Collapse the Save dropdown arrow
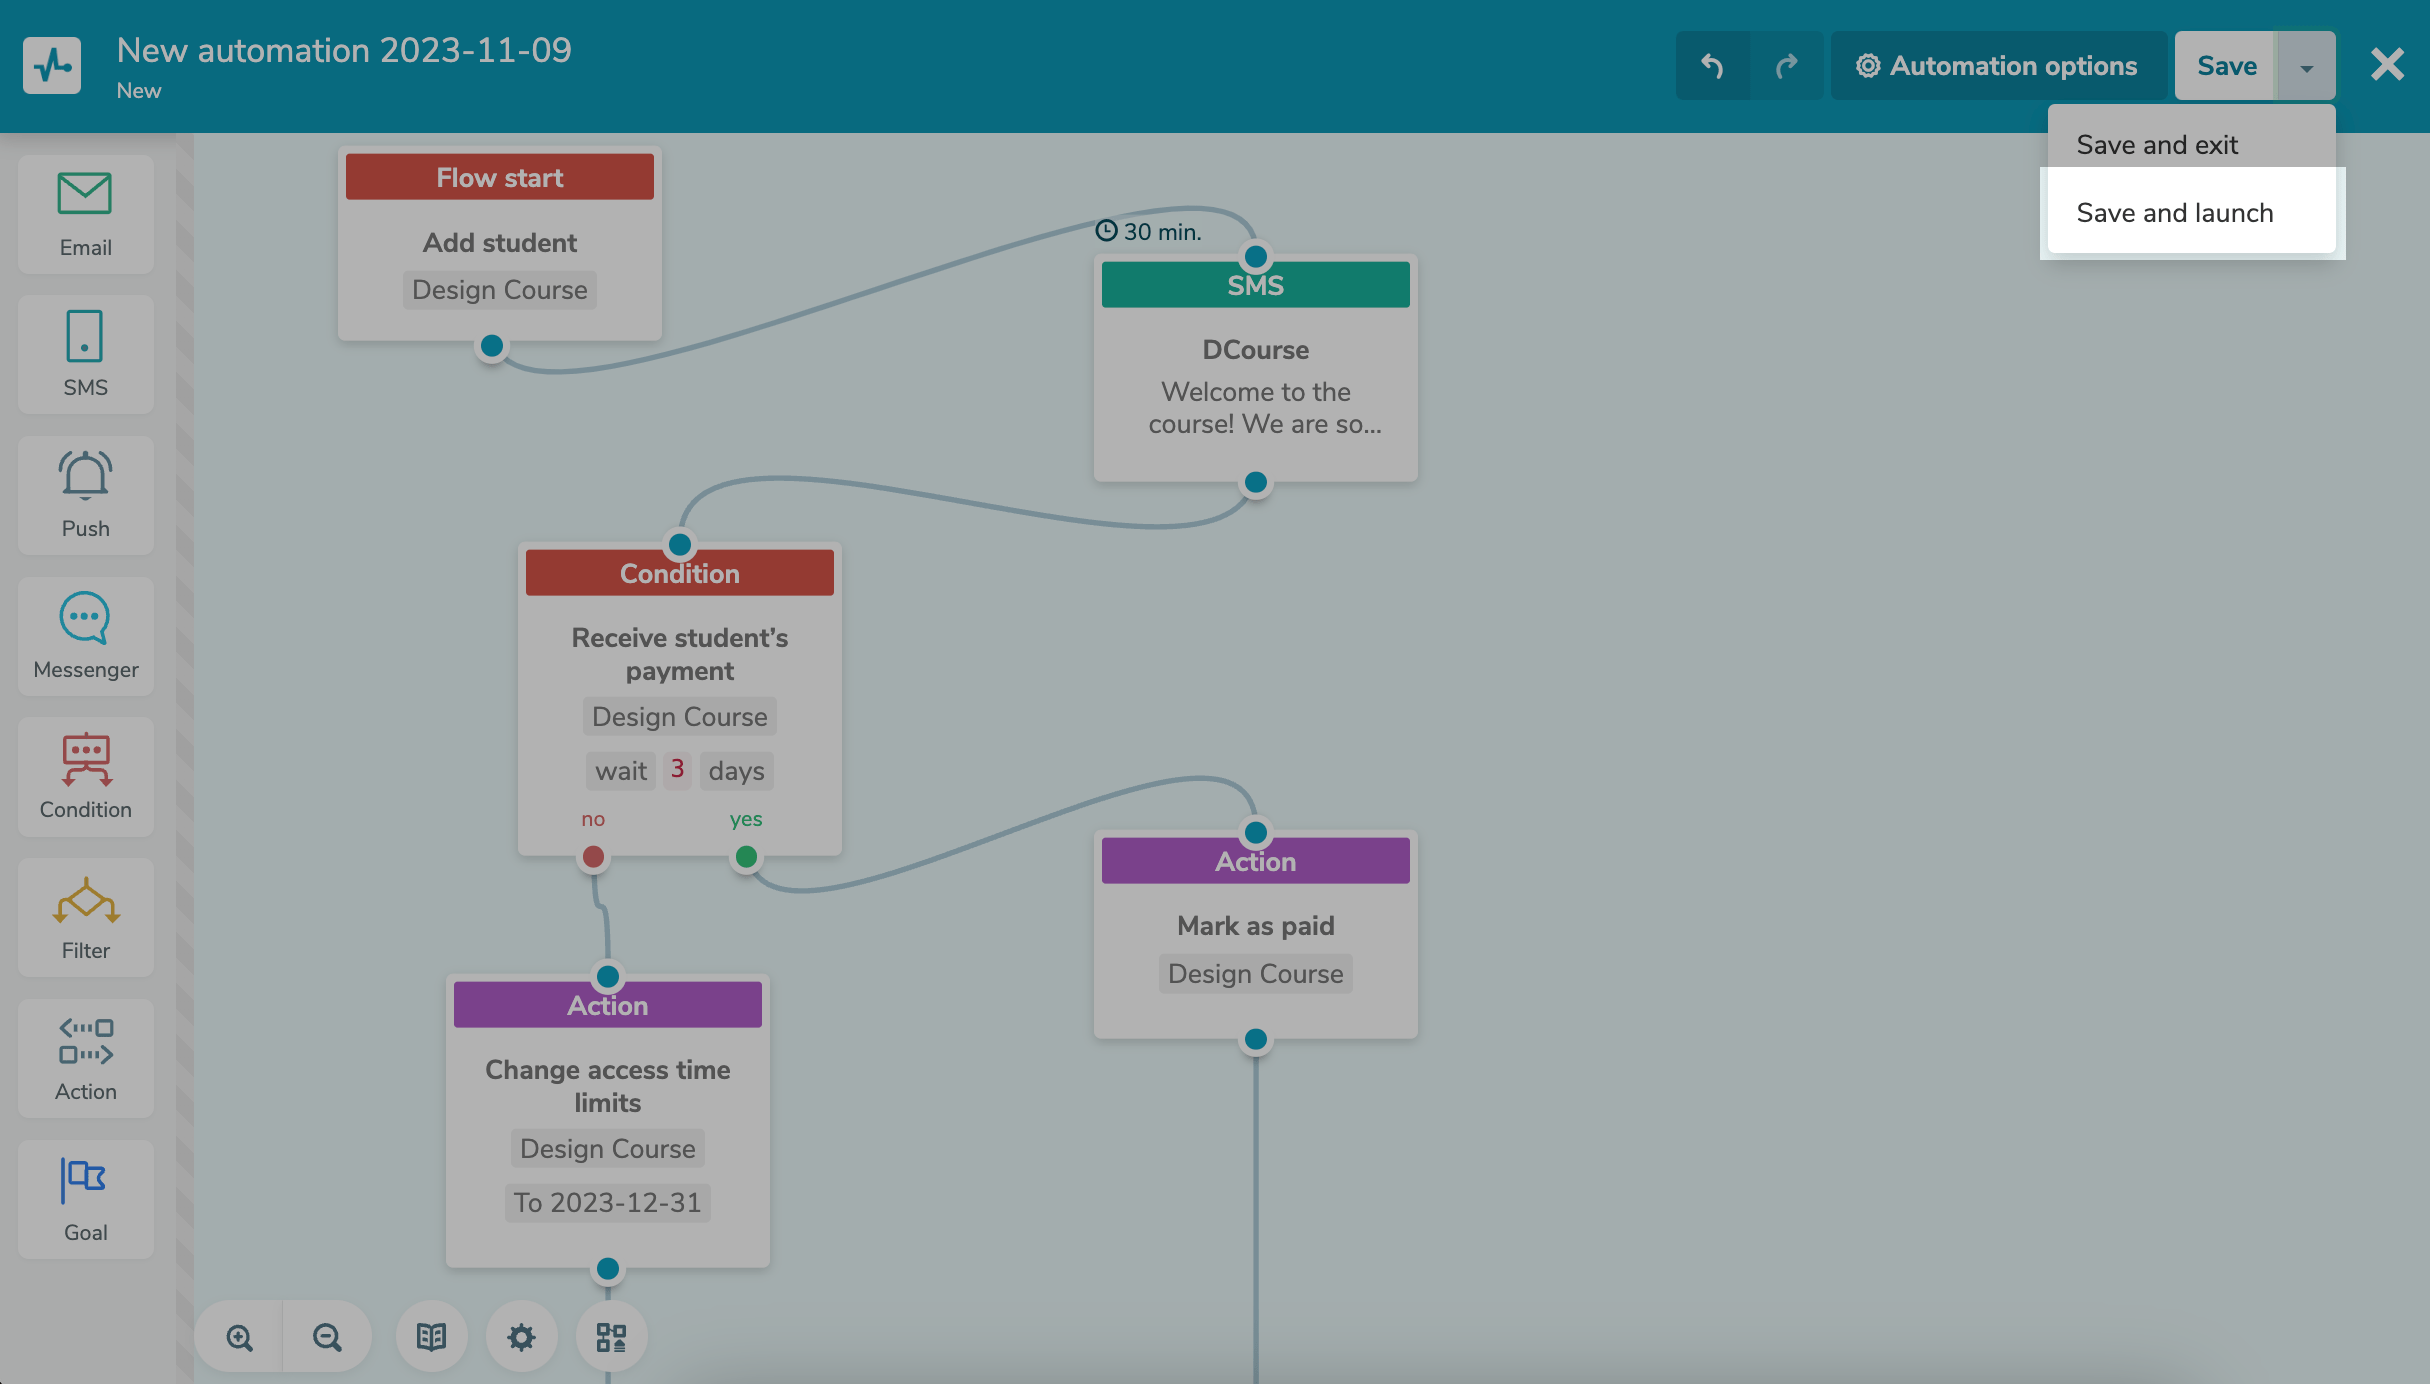 (x=2306, y=66)
